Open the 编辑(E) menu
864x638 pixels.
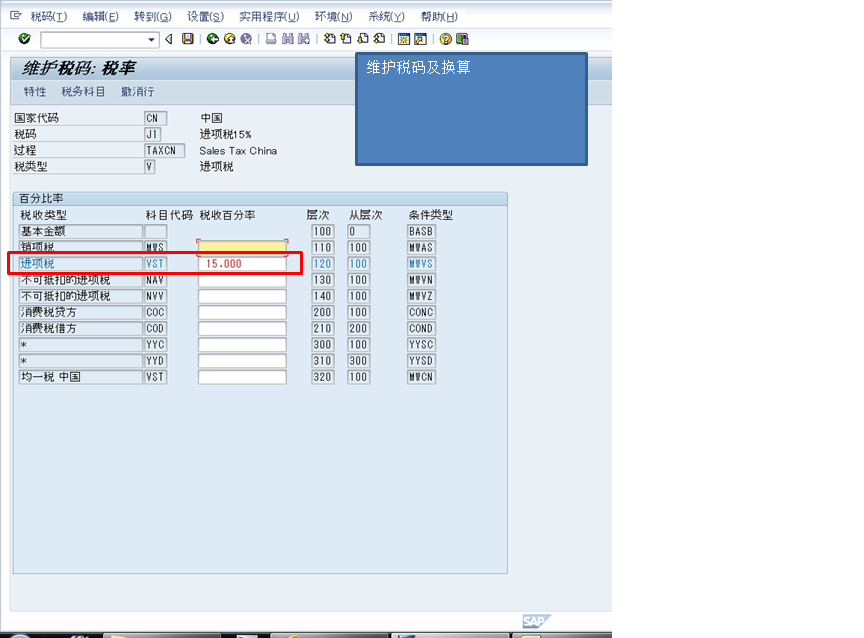pyautogui.click(x=100, y=17)
